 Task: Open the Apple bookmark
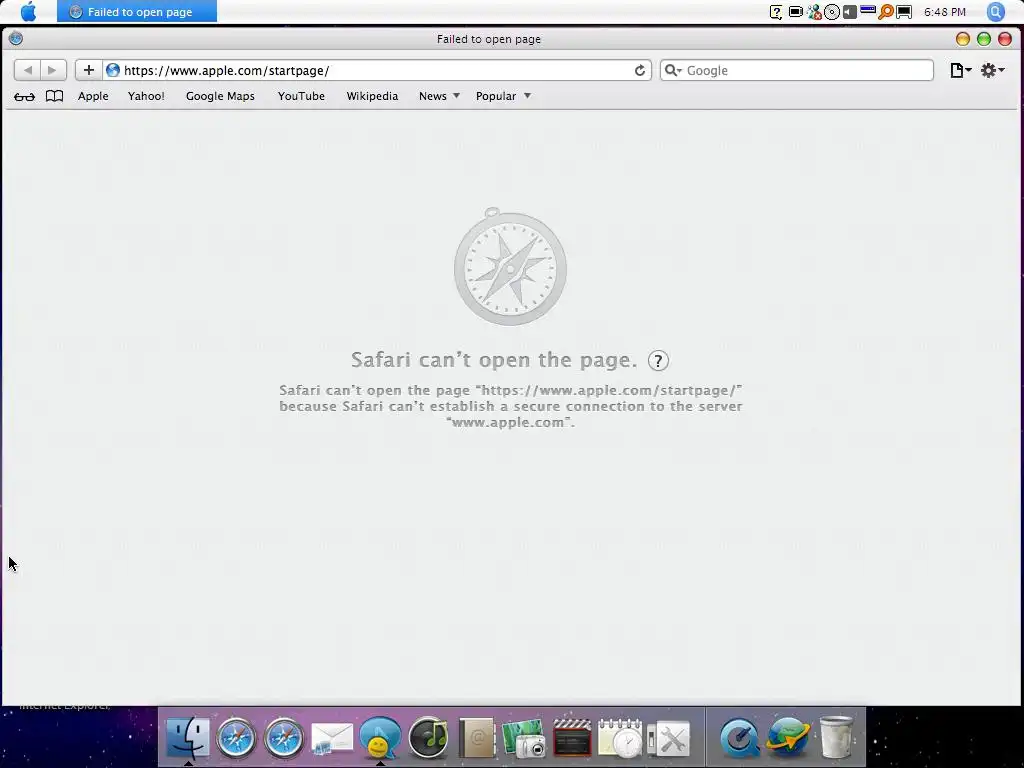point(93,96)
